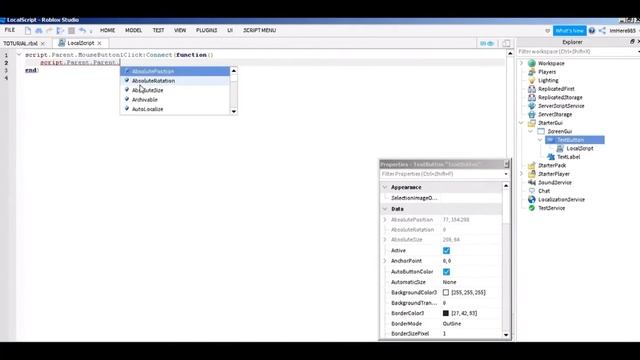Click the New file icon in the toolbar
The height and width of the screenshot is (360, 640).
tap(28, 30)
